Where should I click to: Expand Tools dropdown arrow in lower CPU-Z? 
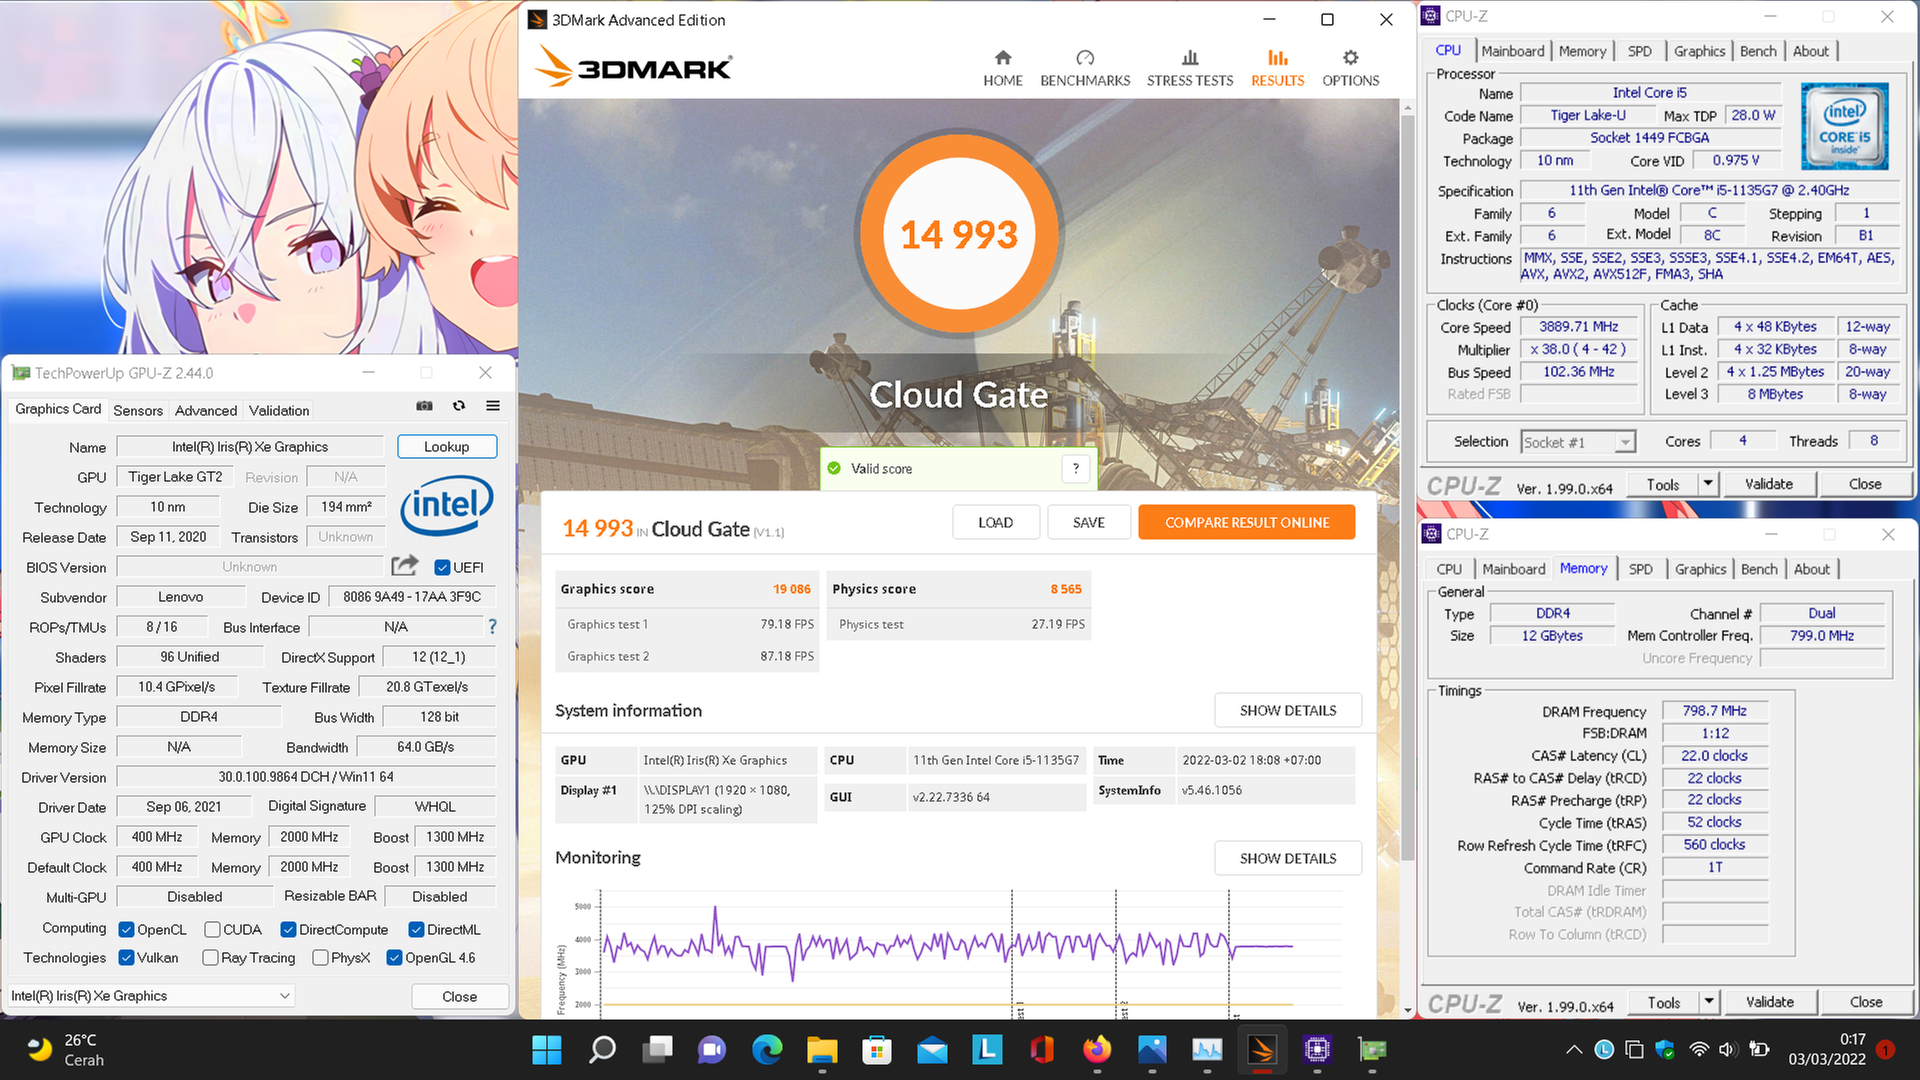coord(1708,1002)
